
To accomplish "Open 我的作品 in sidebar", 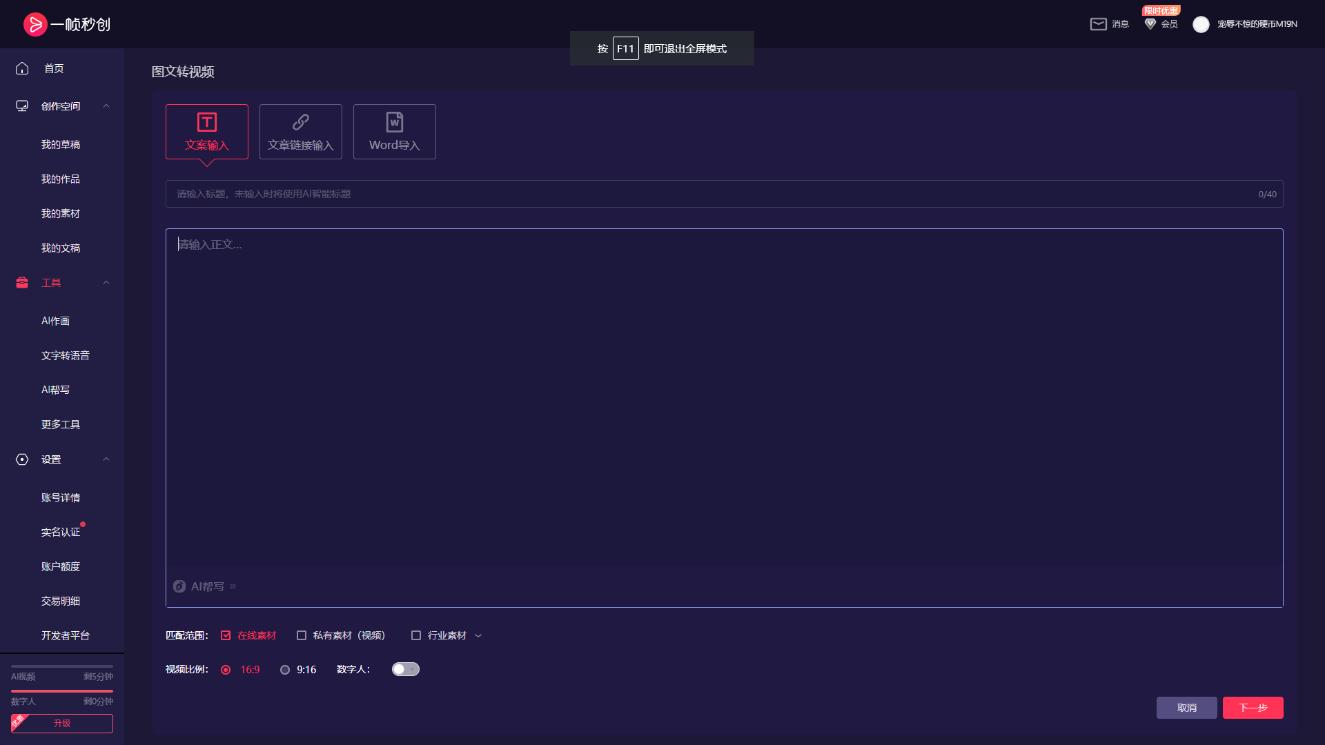I will [60, 179].
